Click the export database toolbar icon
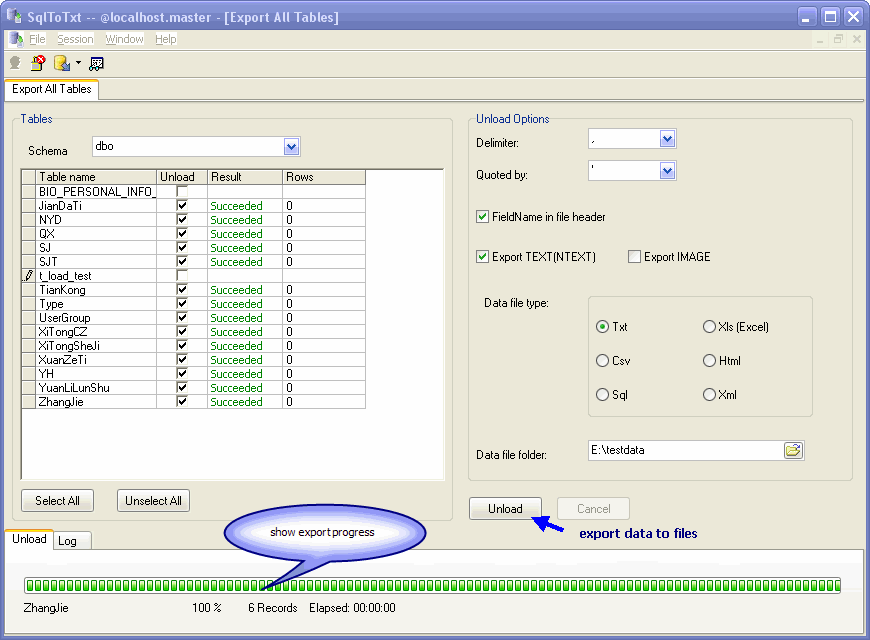Viewport: 870px width, 640px height. tap(62, 63)
